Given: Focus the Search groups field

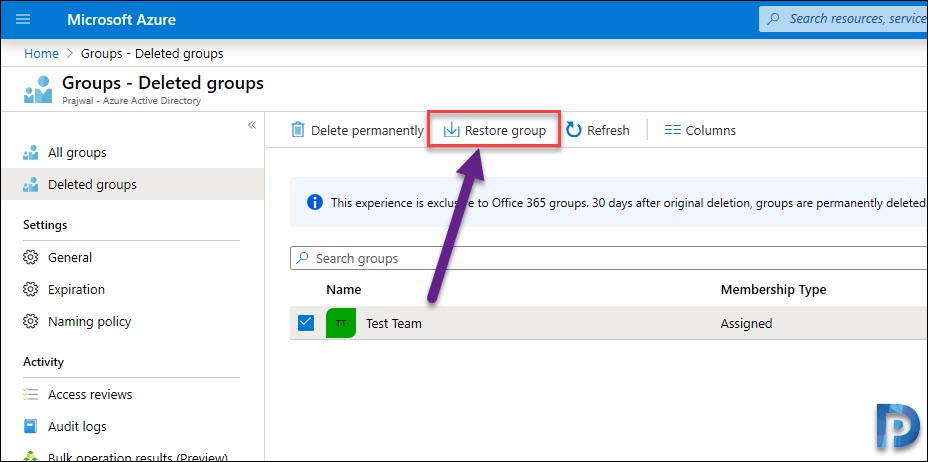Looking at the screenshot, I should click(x=609, y=259).
